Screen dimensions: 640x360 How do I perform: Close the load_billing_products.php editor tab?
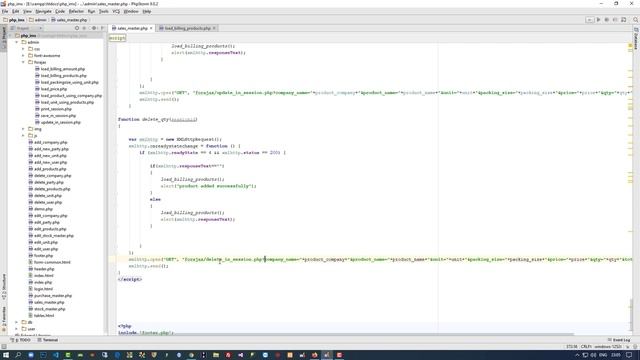point(214,28)
